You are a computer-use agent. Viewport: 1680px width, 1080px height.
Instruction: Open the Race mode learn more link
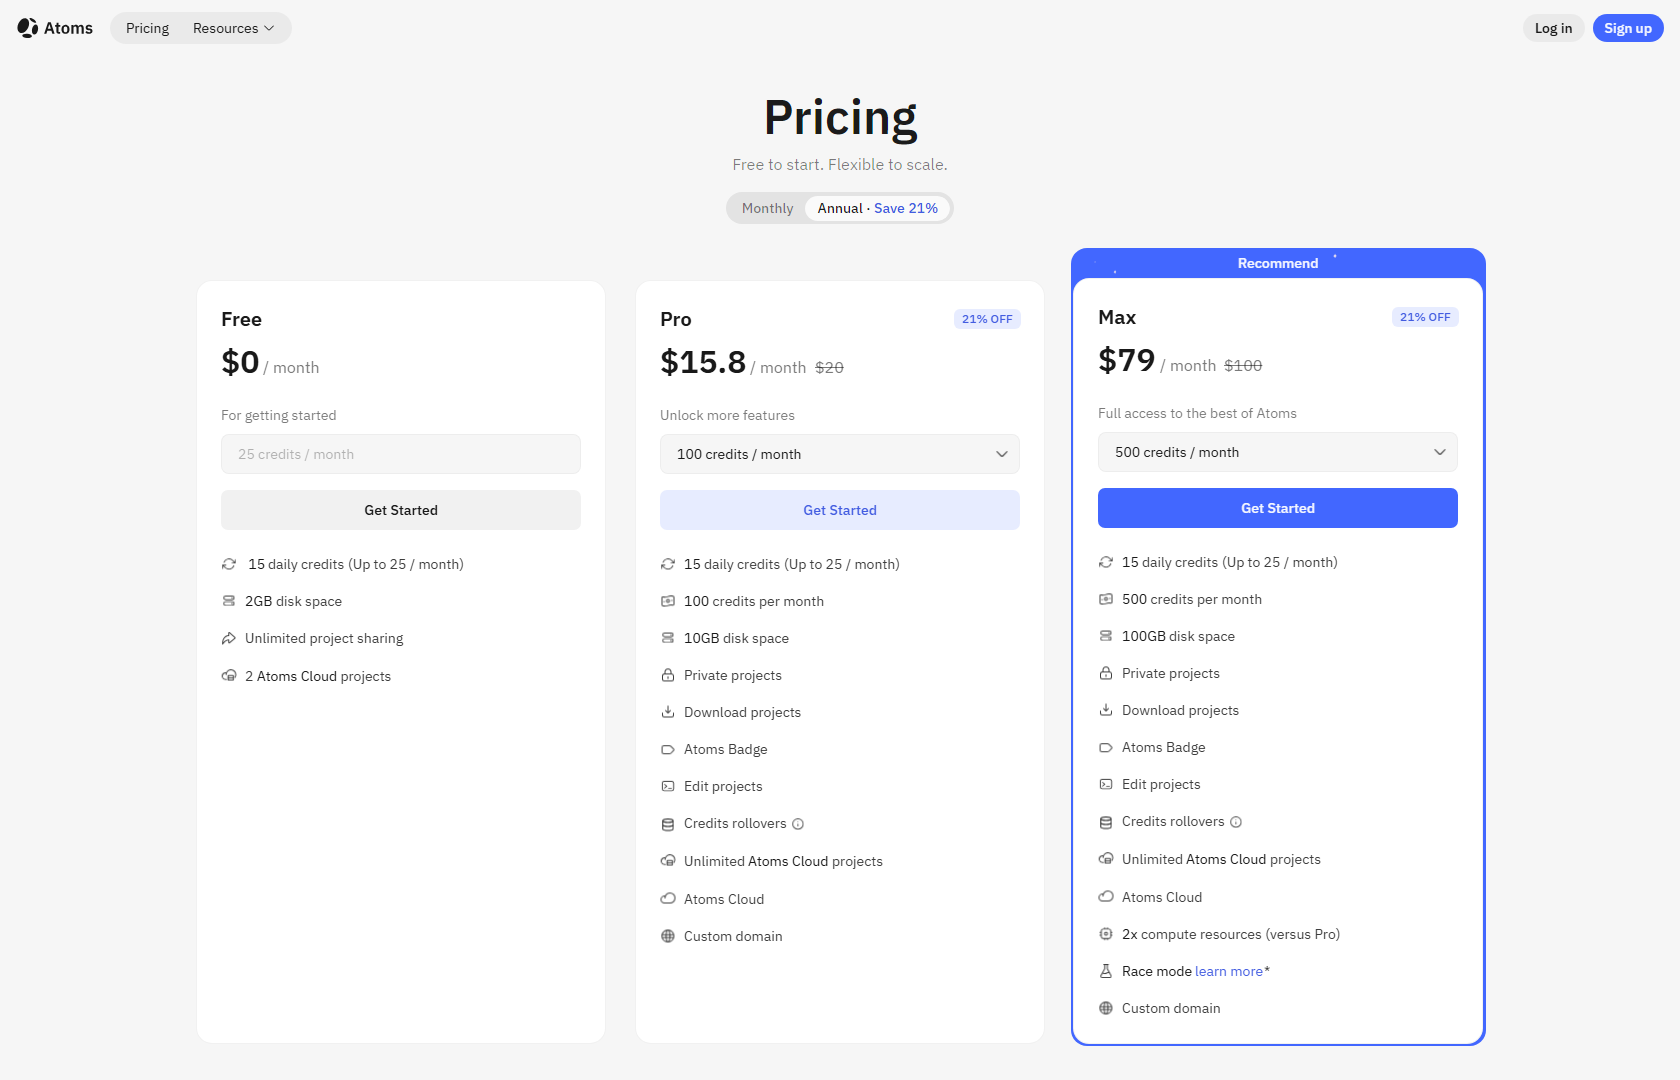coord(1229,971)
